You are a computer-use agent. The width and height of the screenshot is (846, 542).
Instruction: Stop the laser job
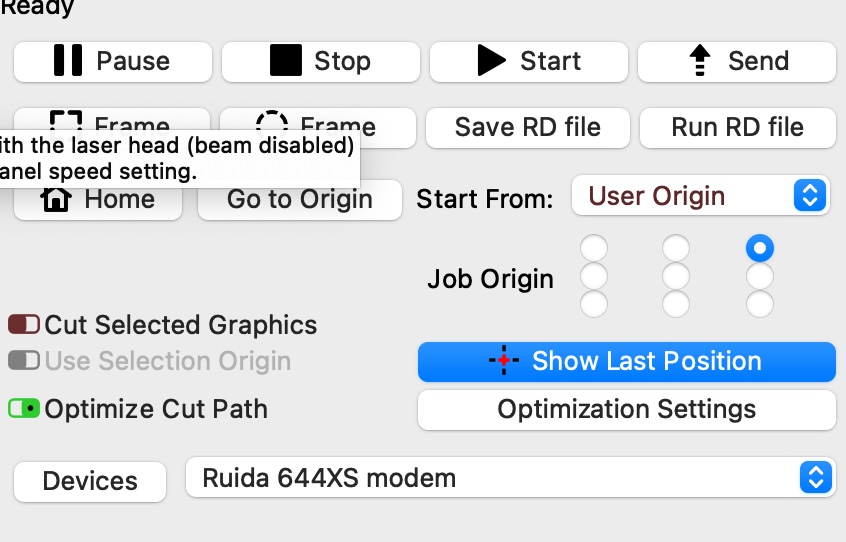pyautogui.click(x=320, y=61)
